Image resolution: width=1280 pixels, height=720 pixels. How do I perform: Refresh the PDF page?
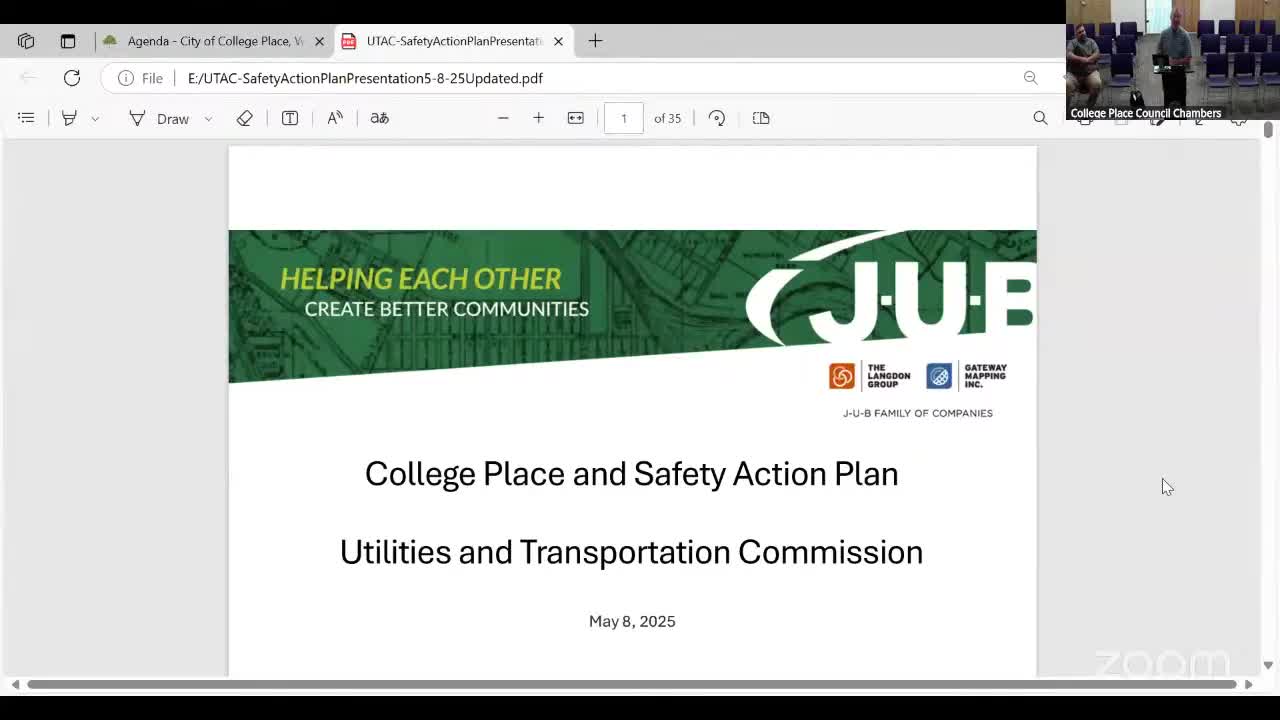[72, 78]
